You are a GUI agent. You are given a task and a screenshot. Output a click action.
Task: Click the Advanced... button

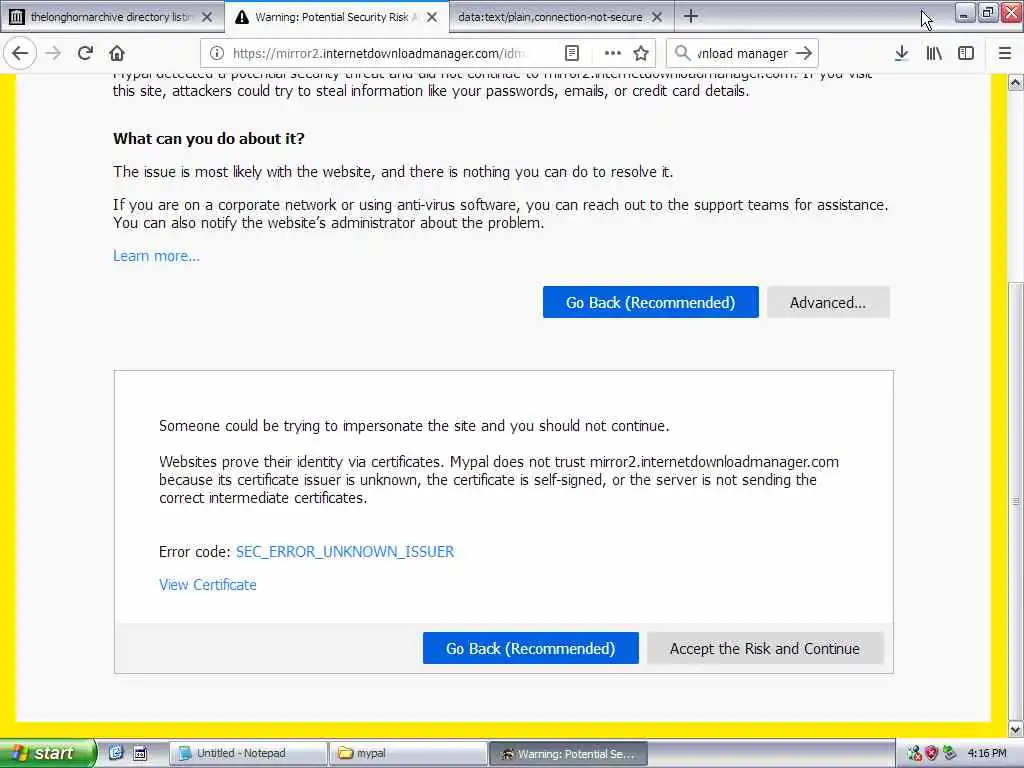point(828,302)
